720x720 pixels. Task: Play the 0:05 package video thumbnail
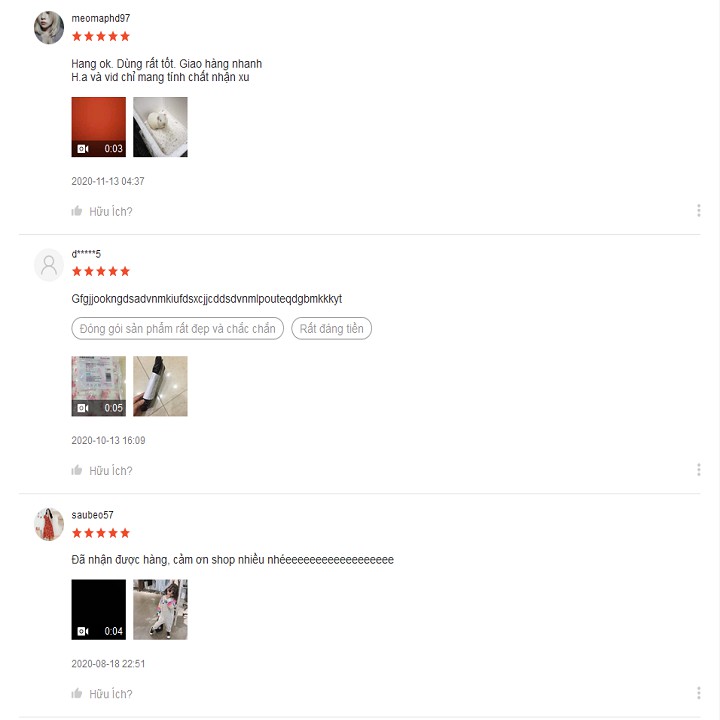pyautogui.click(x=98, y=386)
